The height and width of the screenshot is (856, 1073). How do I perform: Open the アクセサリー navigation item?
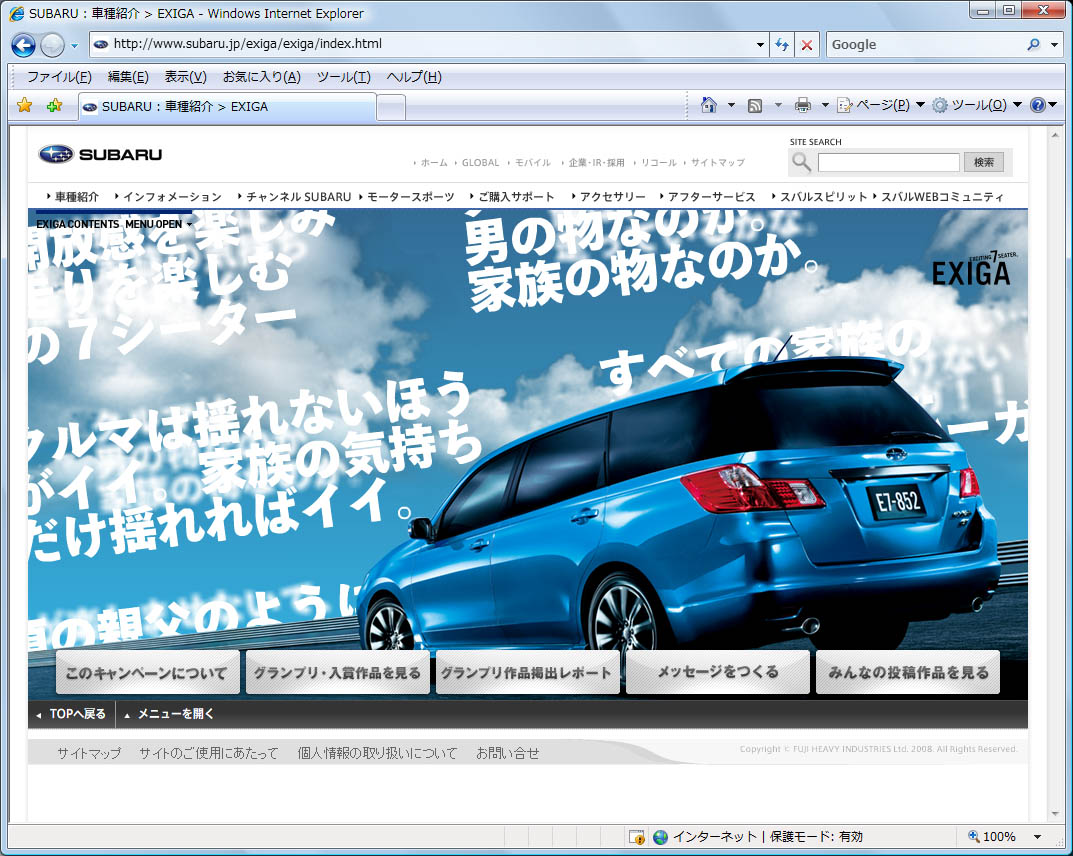coord(612,197)
